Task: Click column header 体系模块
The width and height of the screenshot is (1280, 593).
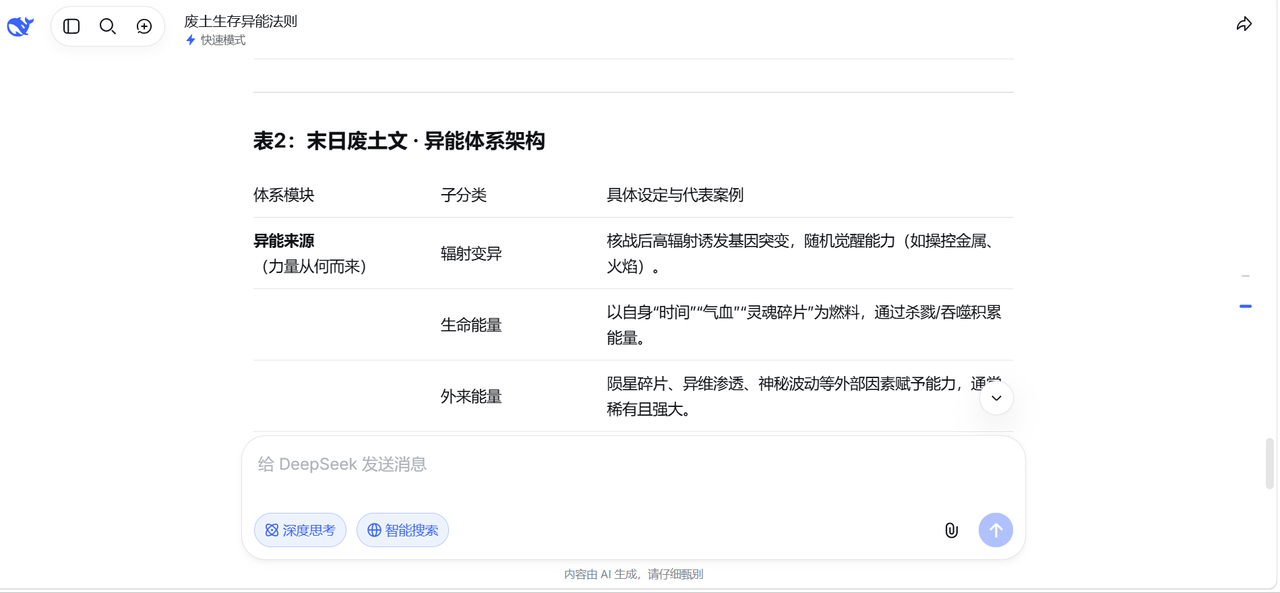Action: (284, 195)
